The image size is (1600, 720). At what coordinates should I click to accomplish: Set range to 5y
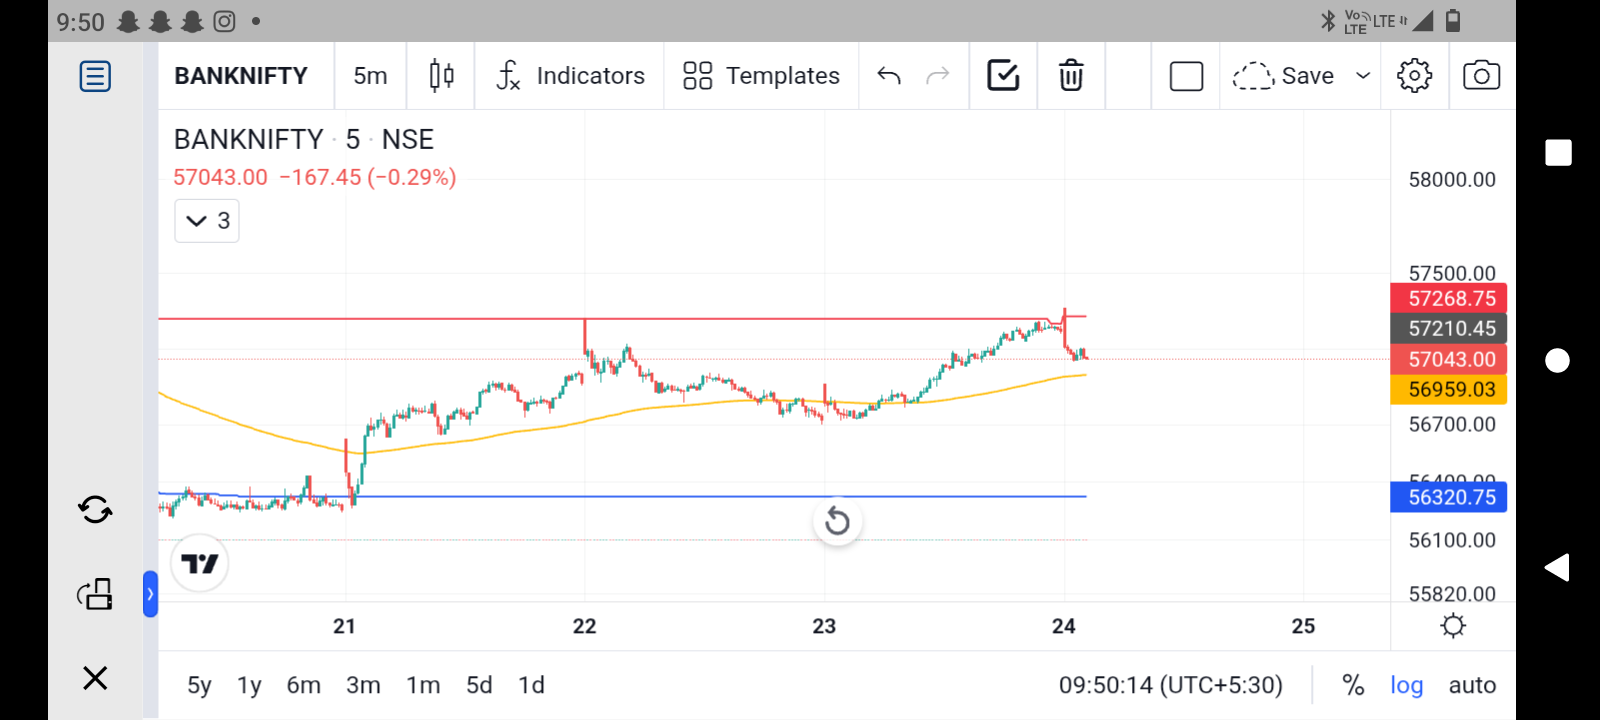click(x=199, y=685)
